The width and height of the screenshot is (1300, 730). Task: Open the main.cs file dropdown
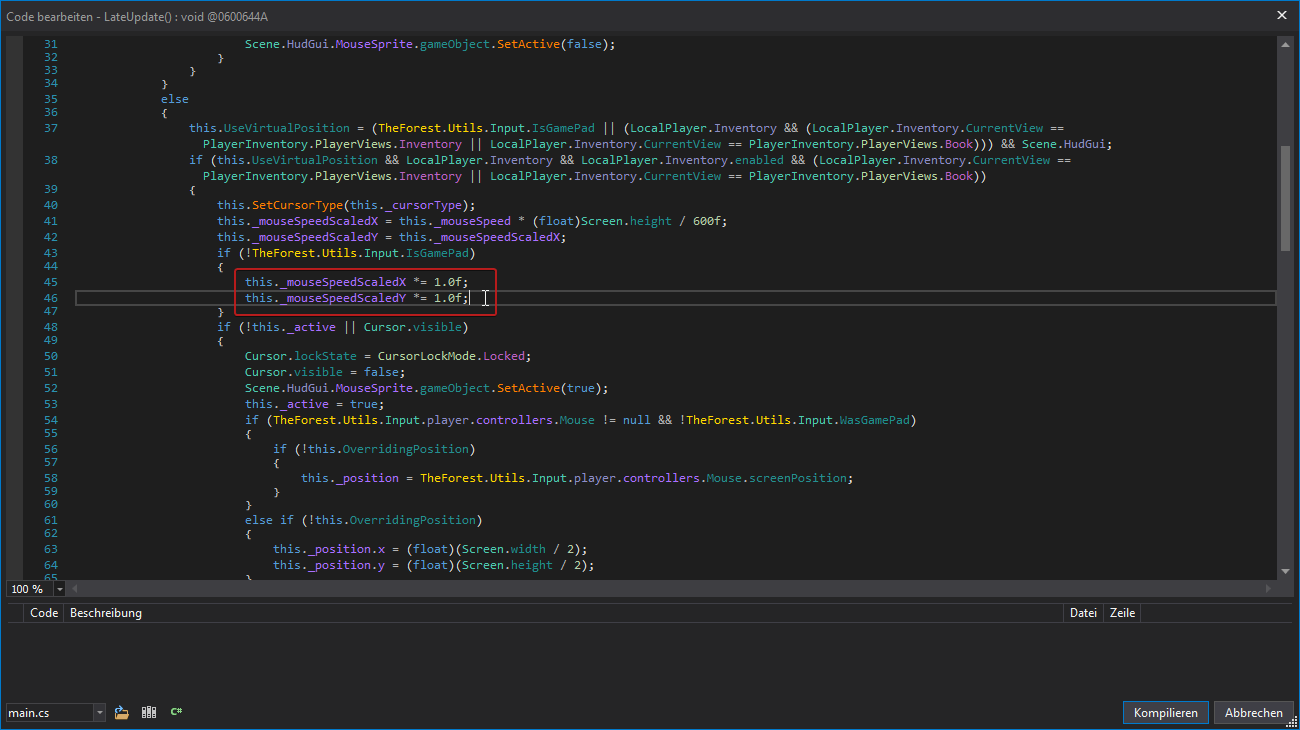pos(99,713)
